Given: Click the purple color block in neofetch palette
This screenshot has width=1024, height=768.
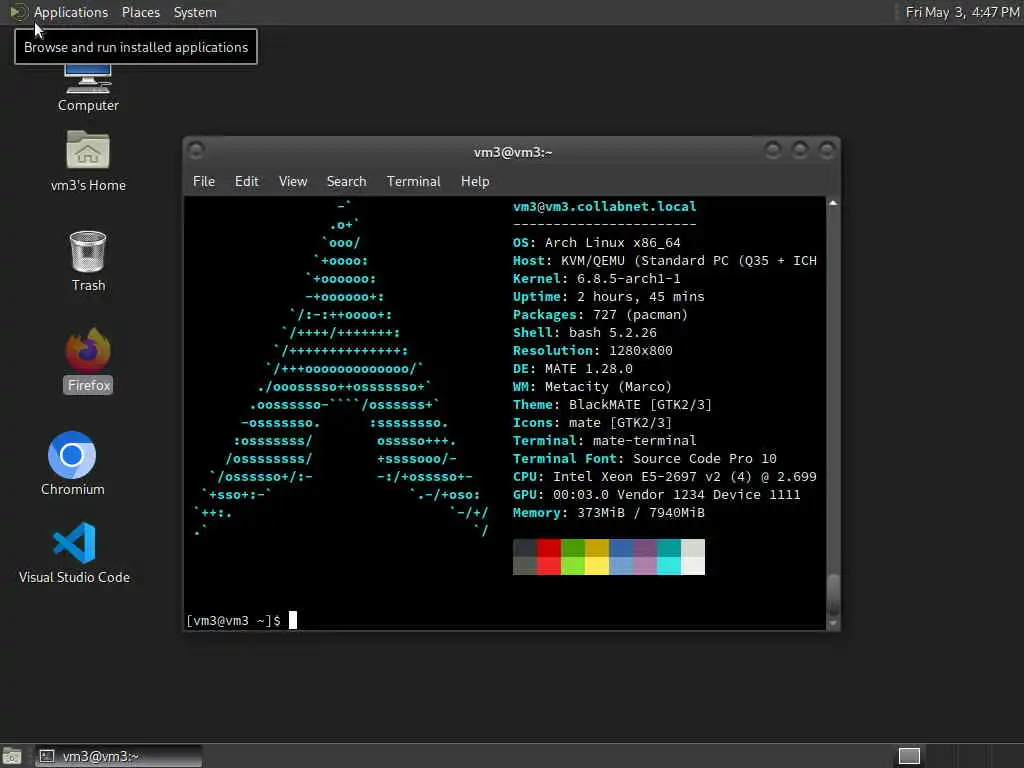Looking at the screenshot, I should click(x=645, y=556).
